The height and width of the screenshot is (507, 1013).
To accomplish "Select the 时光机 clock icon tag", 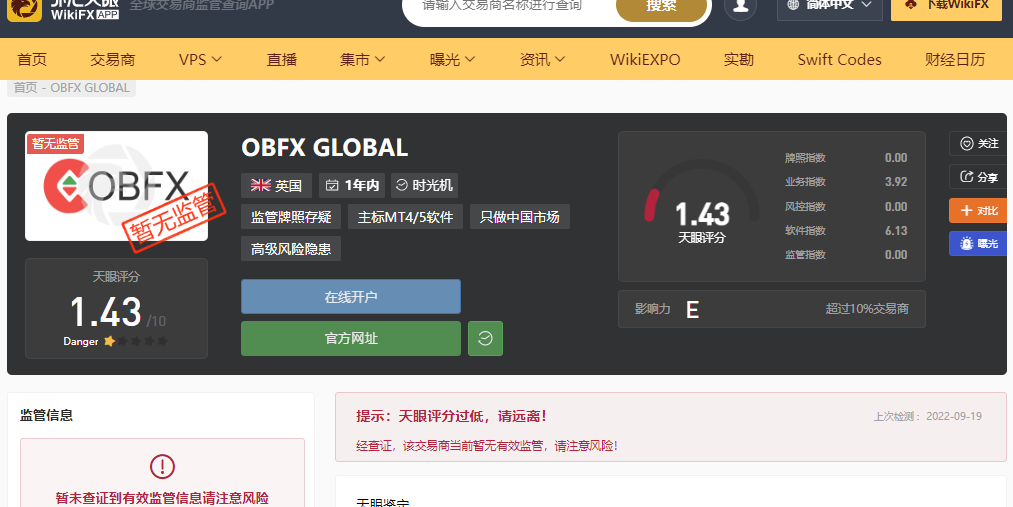I will pyautogui.click(x=424, y=185).
